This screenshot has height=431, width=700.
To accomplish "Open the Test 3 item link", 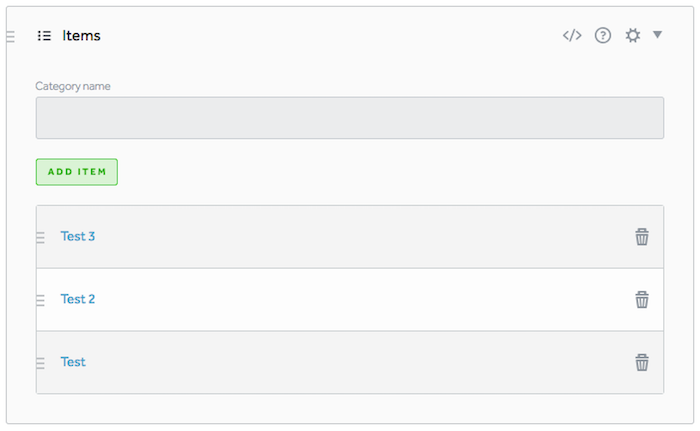I will (x=78, y=237).
